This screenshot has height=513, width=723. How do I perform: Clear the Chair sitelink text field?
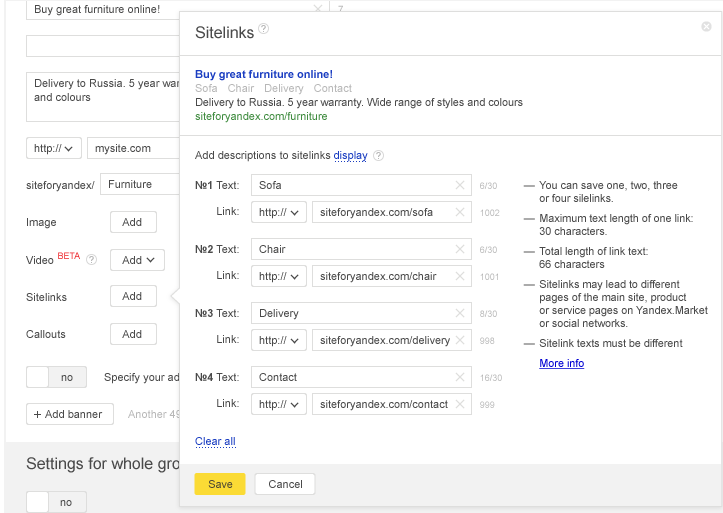pyautogui.click(x=460, y=249)
